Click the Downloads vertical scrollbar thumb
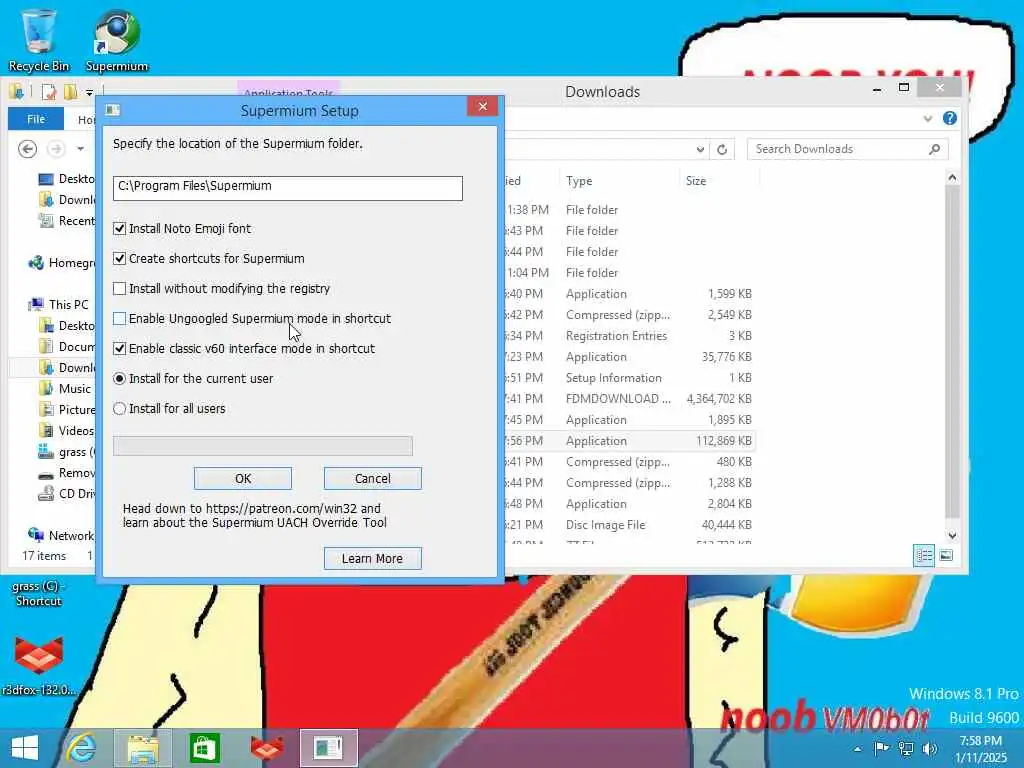This screenshot has width=1024, height=768. pos(952,353)
